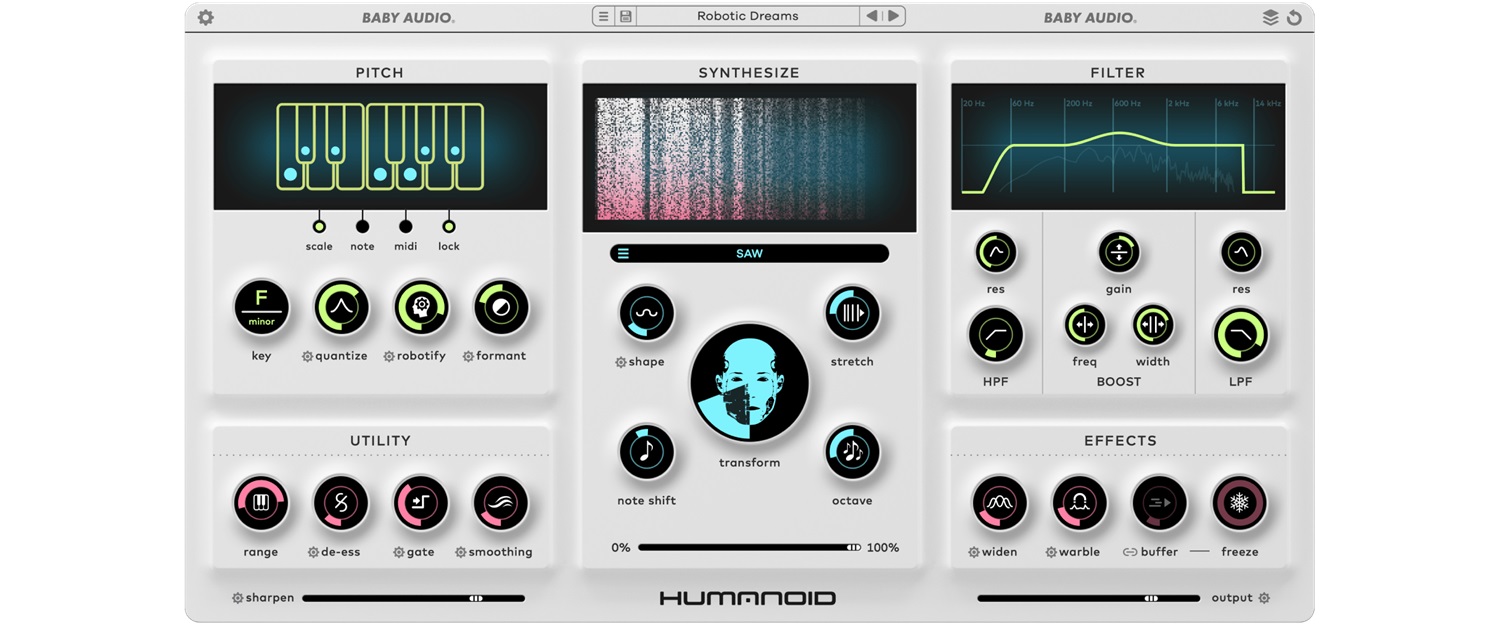This screenshot has width=1500, height=625.
Task: Toggle the midi mode button
Action: coord(405,226)
